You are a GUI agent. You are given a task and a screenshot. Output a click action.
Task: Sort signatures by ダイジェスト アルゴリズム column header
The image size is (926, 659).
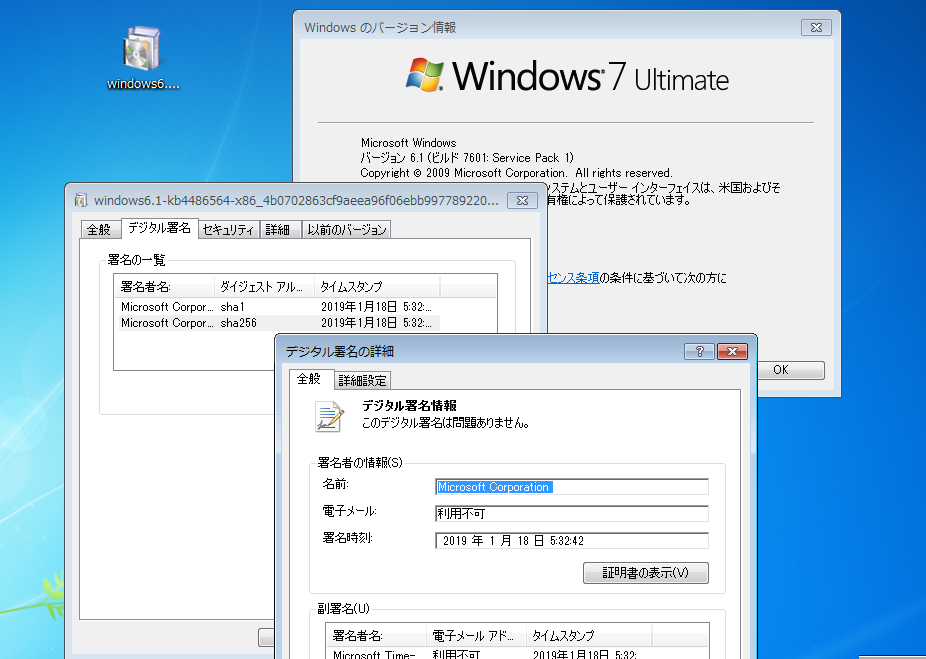264,286
